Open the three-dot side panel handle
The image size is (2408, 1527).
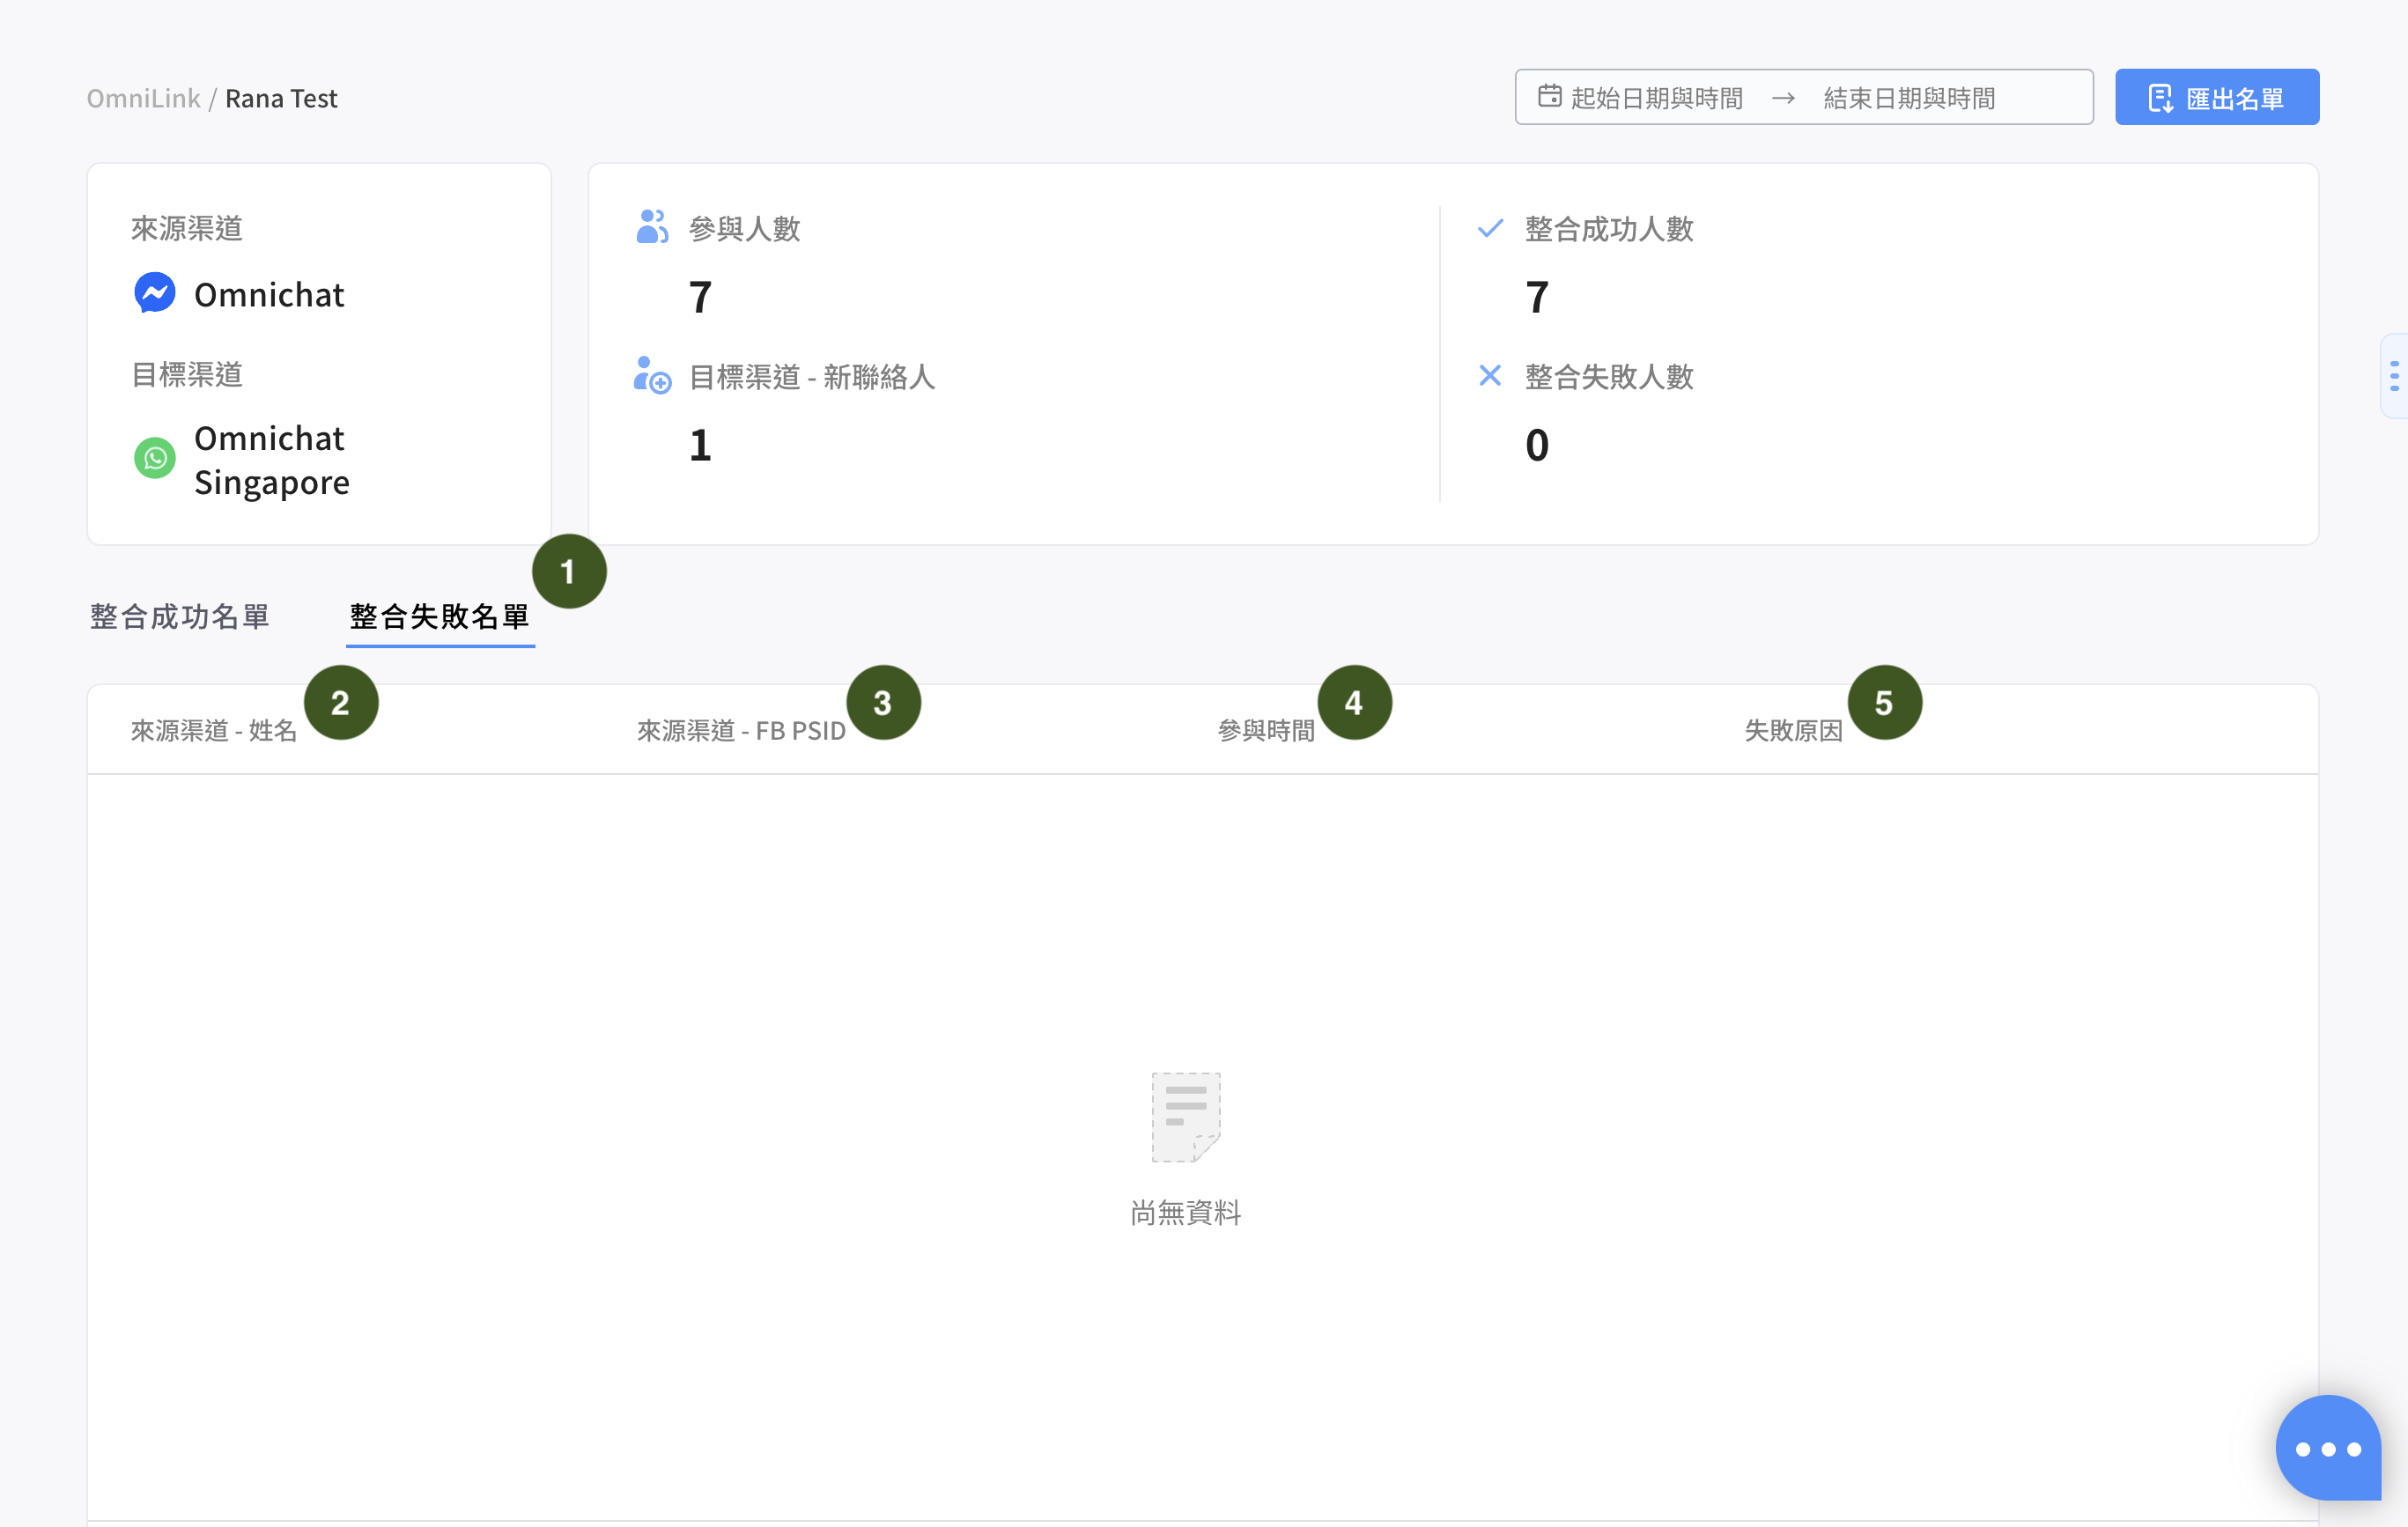[2394, 376]
